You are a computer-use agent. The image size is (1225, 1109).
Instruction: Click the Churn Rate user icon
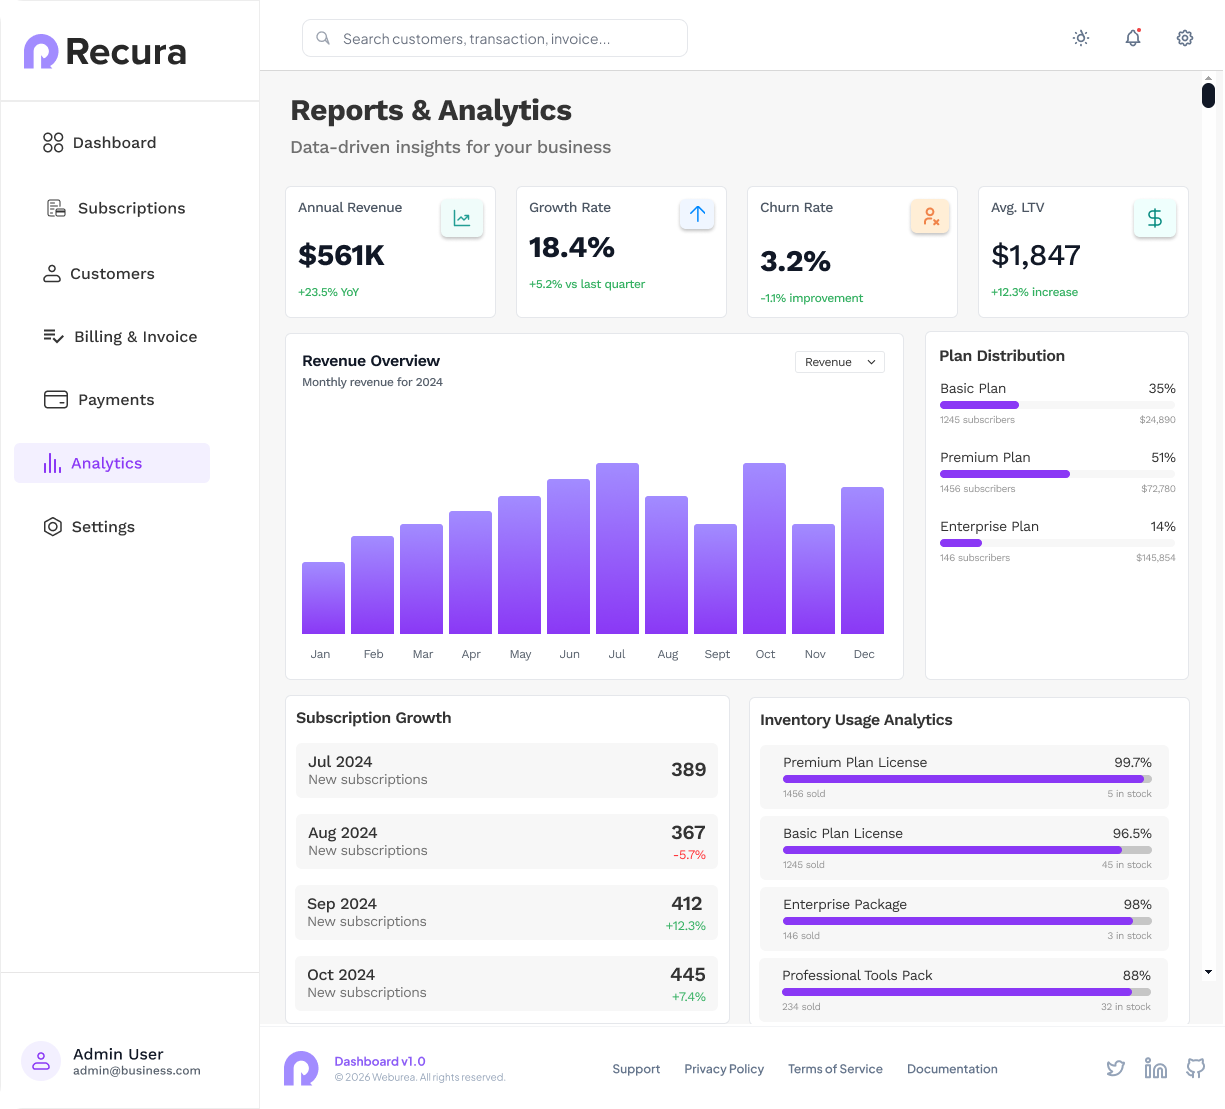[x=930, y=216]
